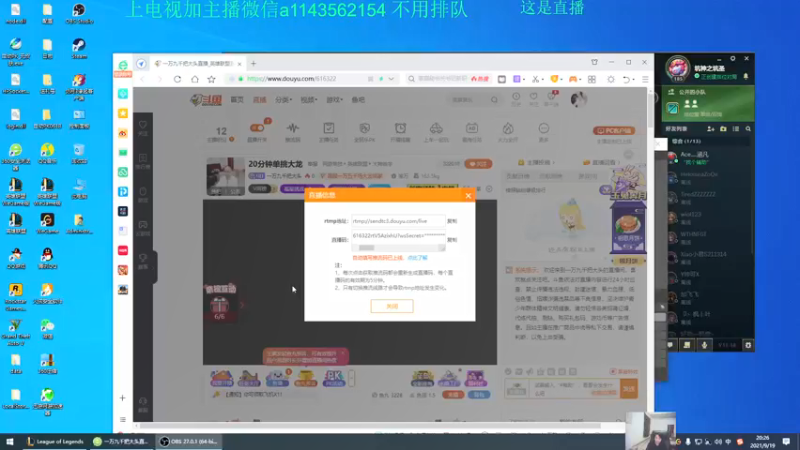Click the browser screenshot scissors icon
The image size is (800, 450).
(535, 79)
